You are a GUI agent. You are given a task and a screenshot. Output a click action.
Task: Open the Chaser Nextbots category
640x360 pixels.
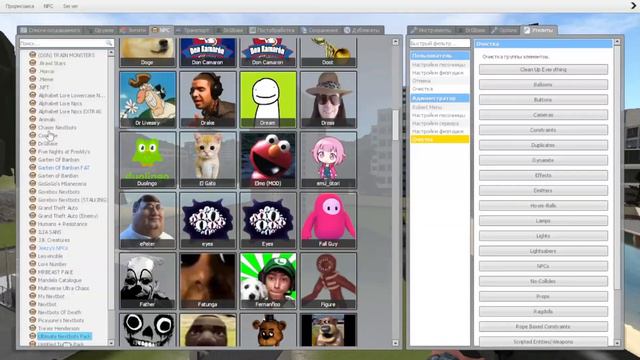pyautogui.click(x=57, y=127)
